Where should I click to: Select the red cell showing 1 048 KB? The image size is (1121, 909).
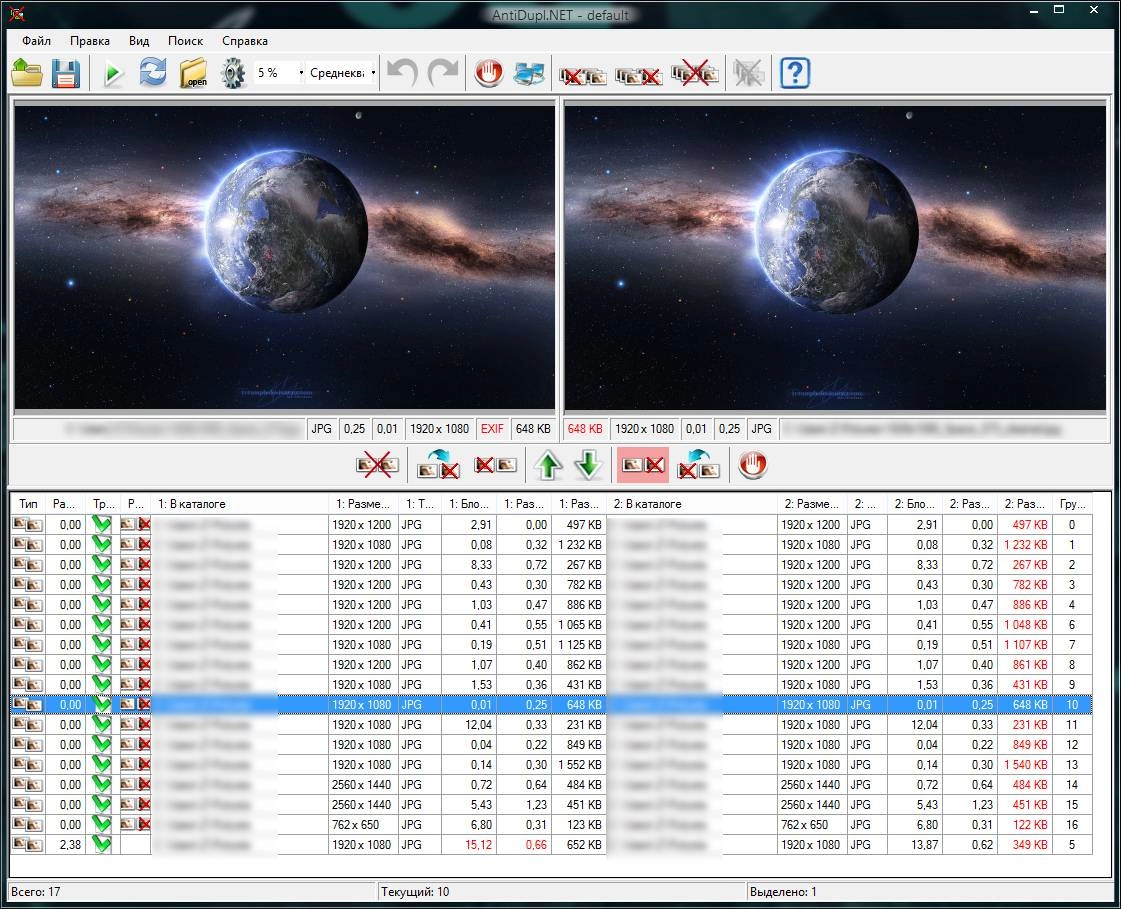pyautogui.click(x=1024, y=624)
